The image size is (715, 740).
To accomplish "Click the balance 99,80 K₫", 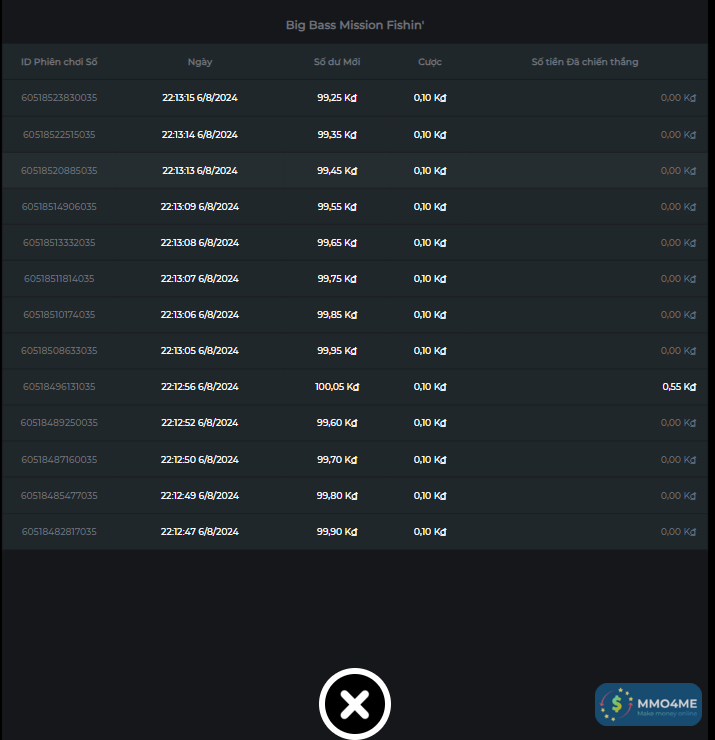I will pyautogui.click(x=337, y=496).
